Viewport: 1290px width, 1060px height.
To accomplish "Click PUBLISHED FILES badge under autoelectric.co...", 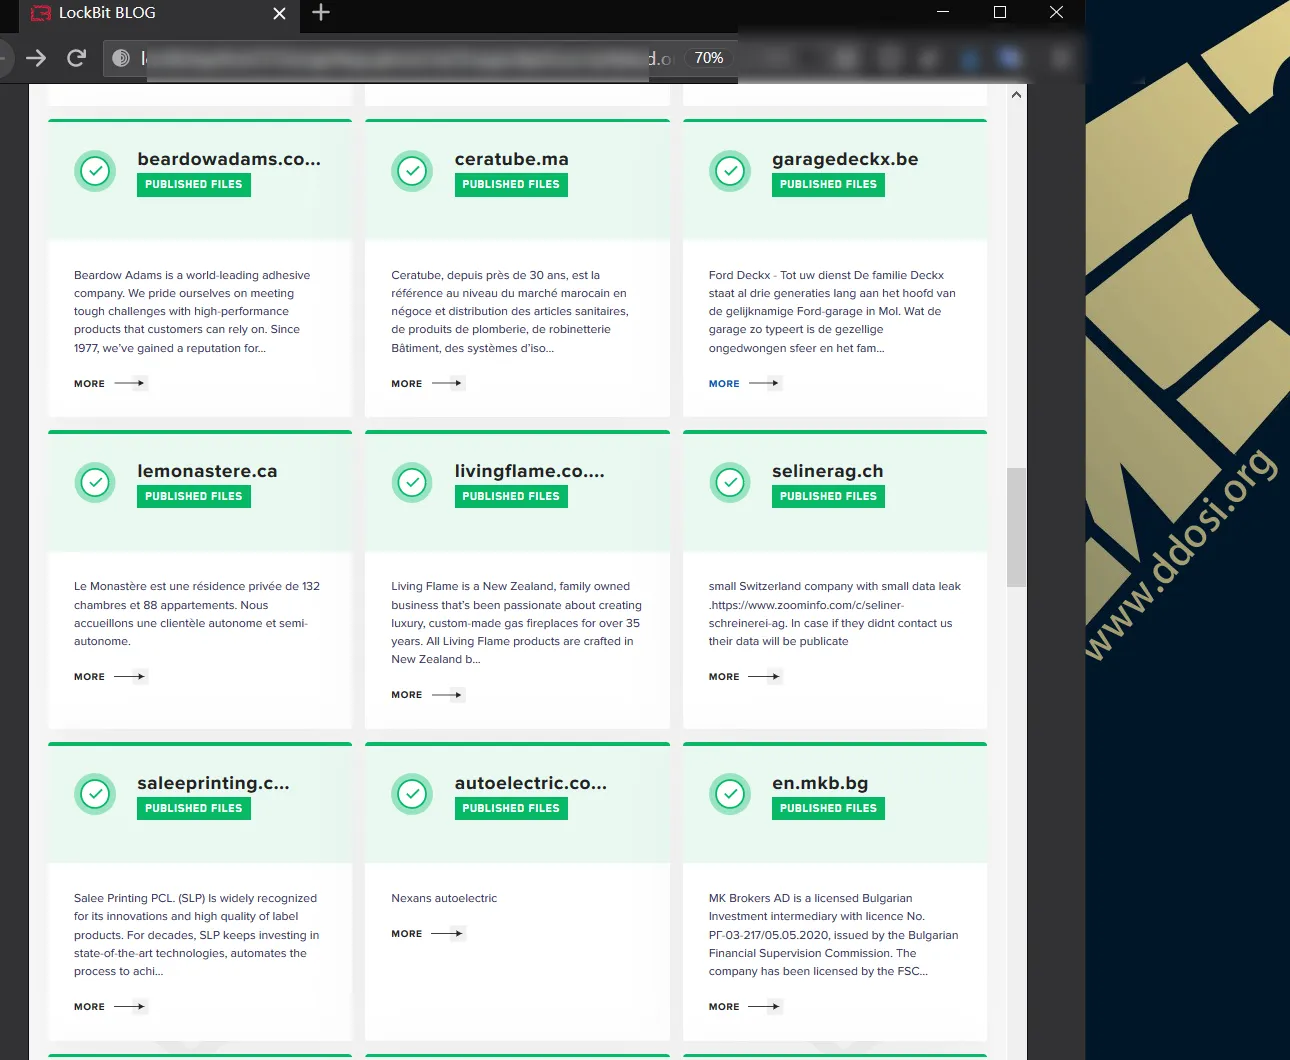I will 511,809.
